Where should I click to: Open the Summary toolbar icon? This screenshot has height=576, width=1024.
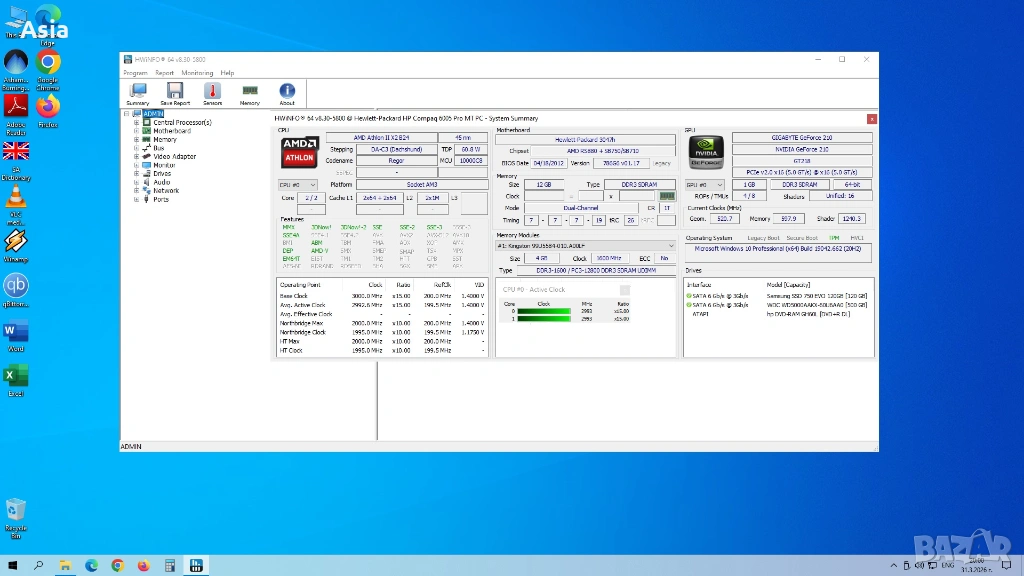point(138,93)
